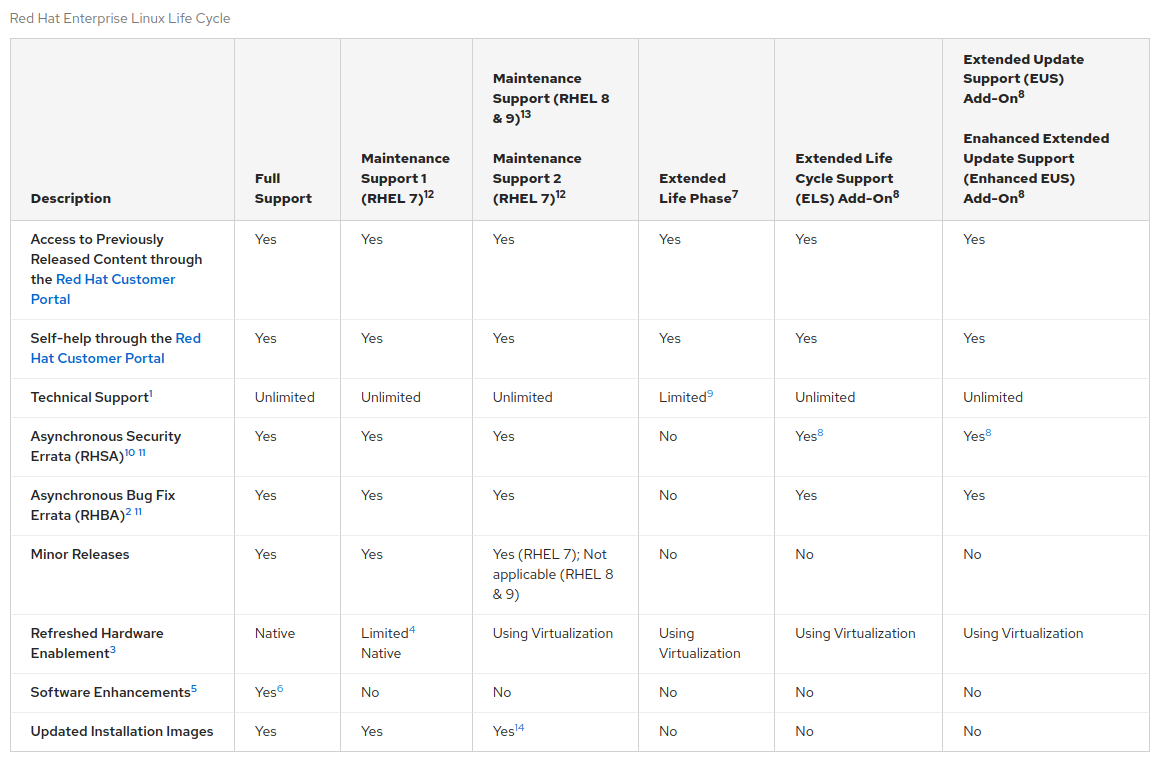This screenshot has width=1160, height=762.
Task: Follow footnote 8 on EUS Add-On security errata Yes
Action: click(988, 433)
